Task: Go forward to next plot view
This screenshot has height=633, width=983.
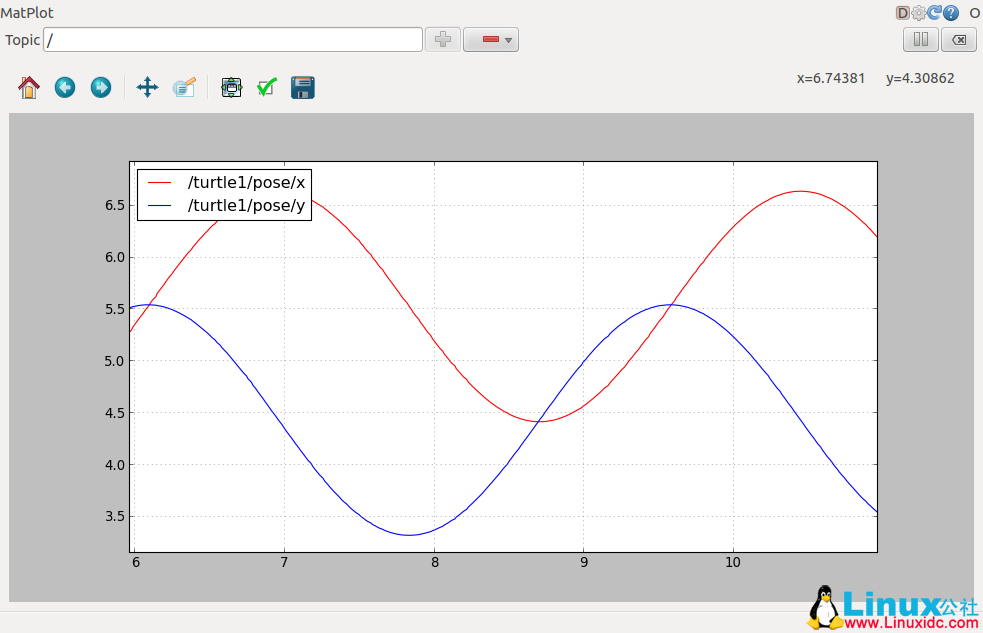Action: pos(100,87)
